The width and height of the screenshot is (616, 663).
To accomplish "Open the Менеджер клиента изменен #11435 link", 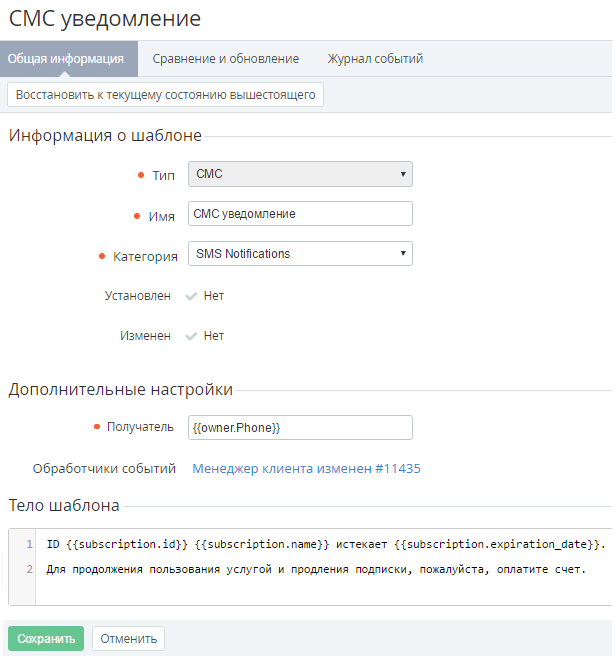I will point(306,468).
